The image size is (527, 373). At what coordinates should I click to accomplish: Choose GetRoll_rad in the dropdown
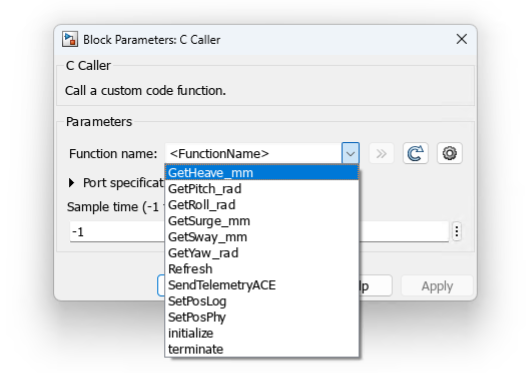tap(262, 205)
